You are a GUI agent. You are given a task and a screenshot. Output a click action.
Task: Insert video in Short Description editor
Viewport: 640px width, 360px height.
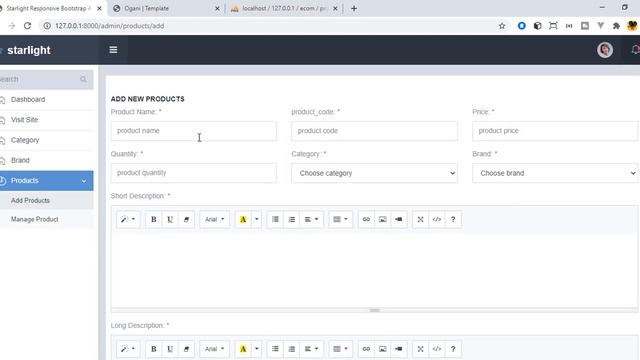click(399, 220)
